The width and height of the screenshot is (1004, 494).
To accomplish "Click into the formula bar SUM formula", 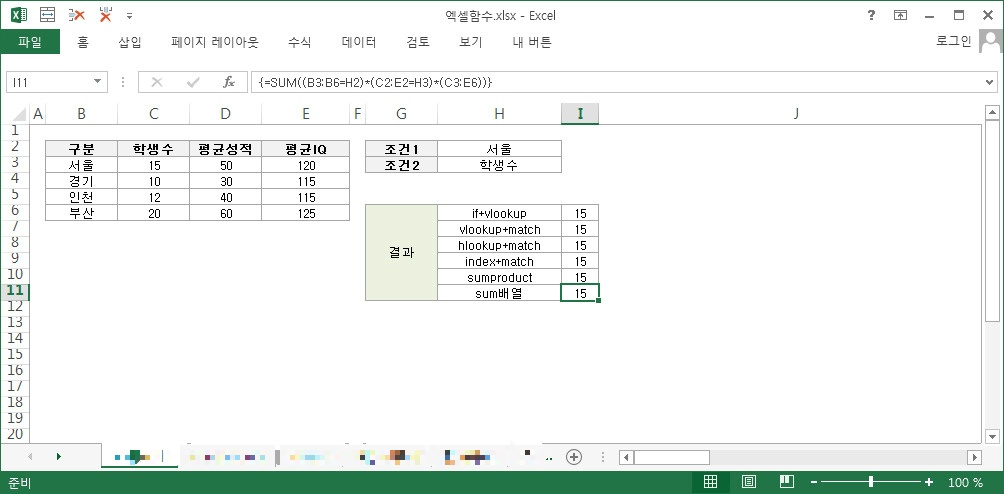I will pos(375,82).
